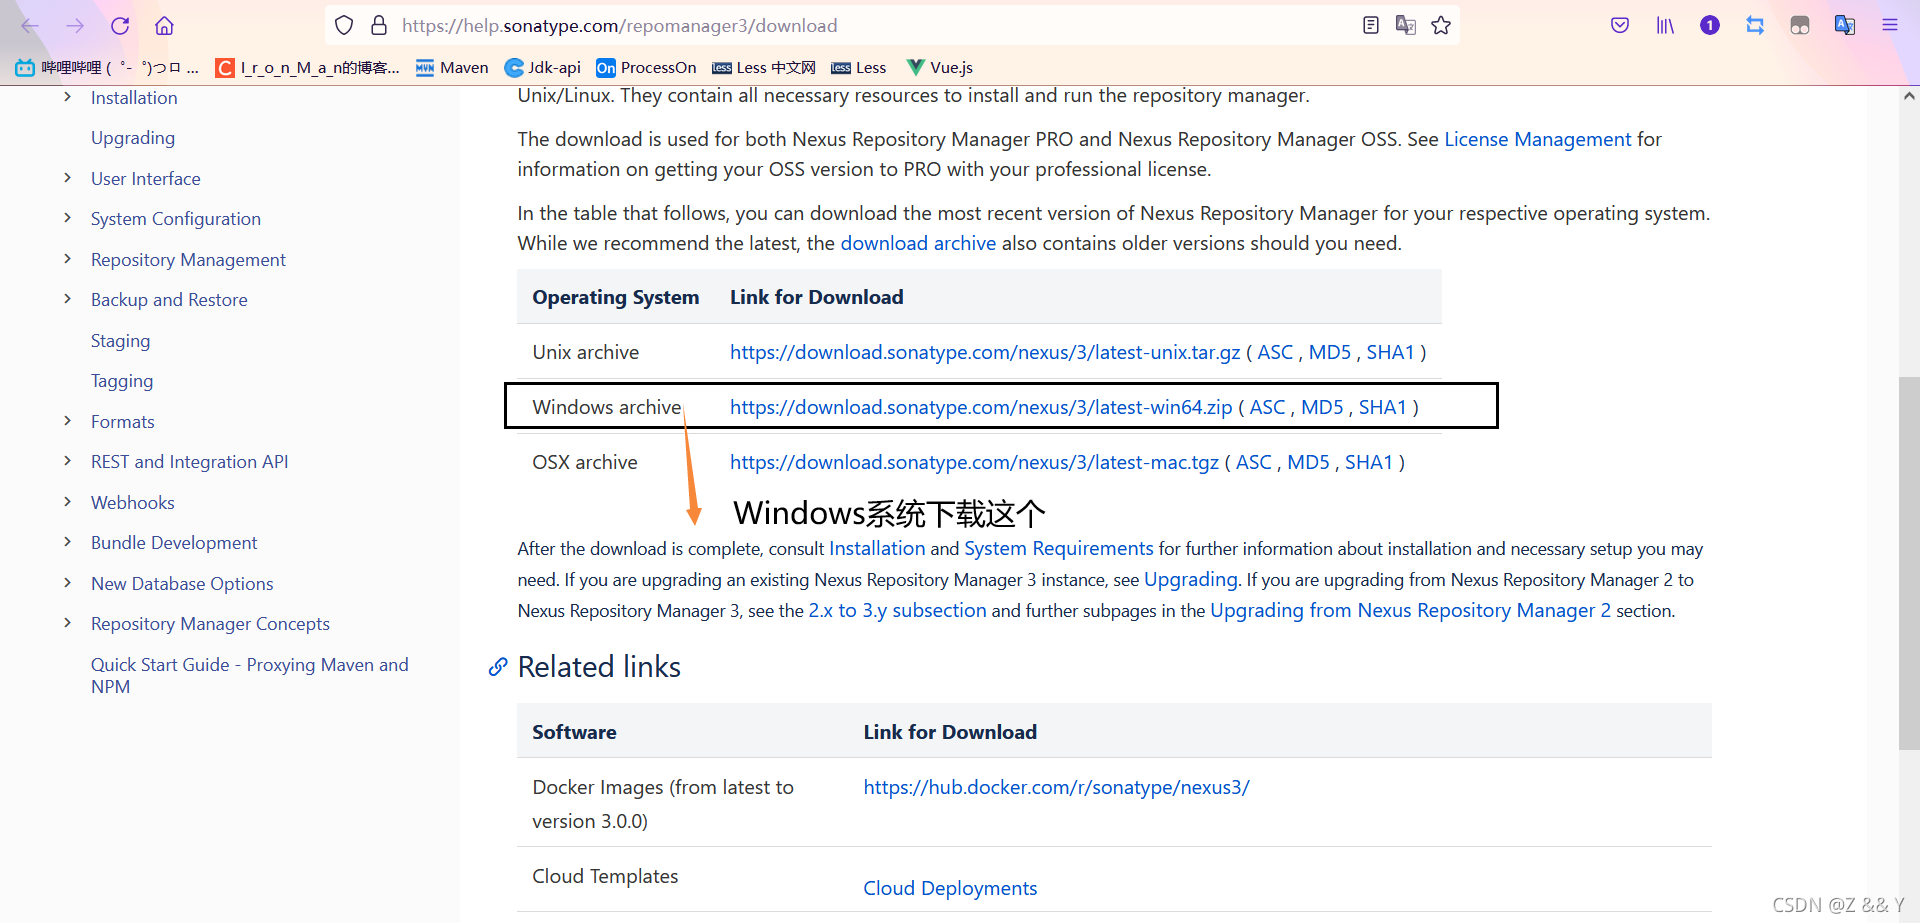
Task: Expand the Bundle Development section
Action: pos(67,542)
